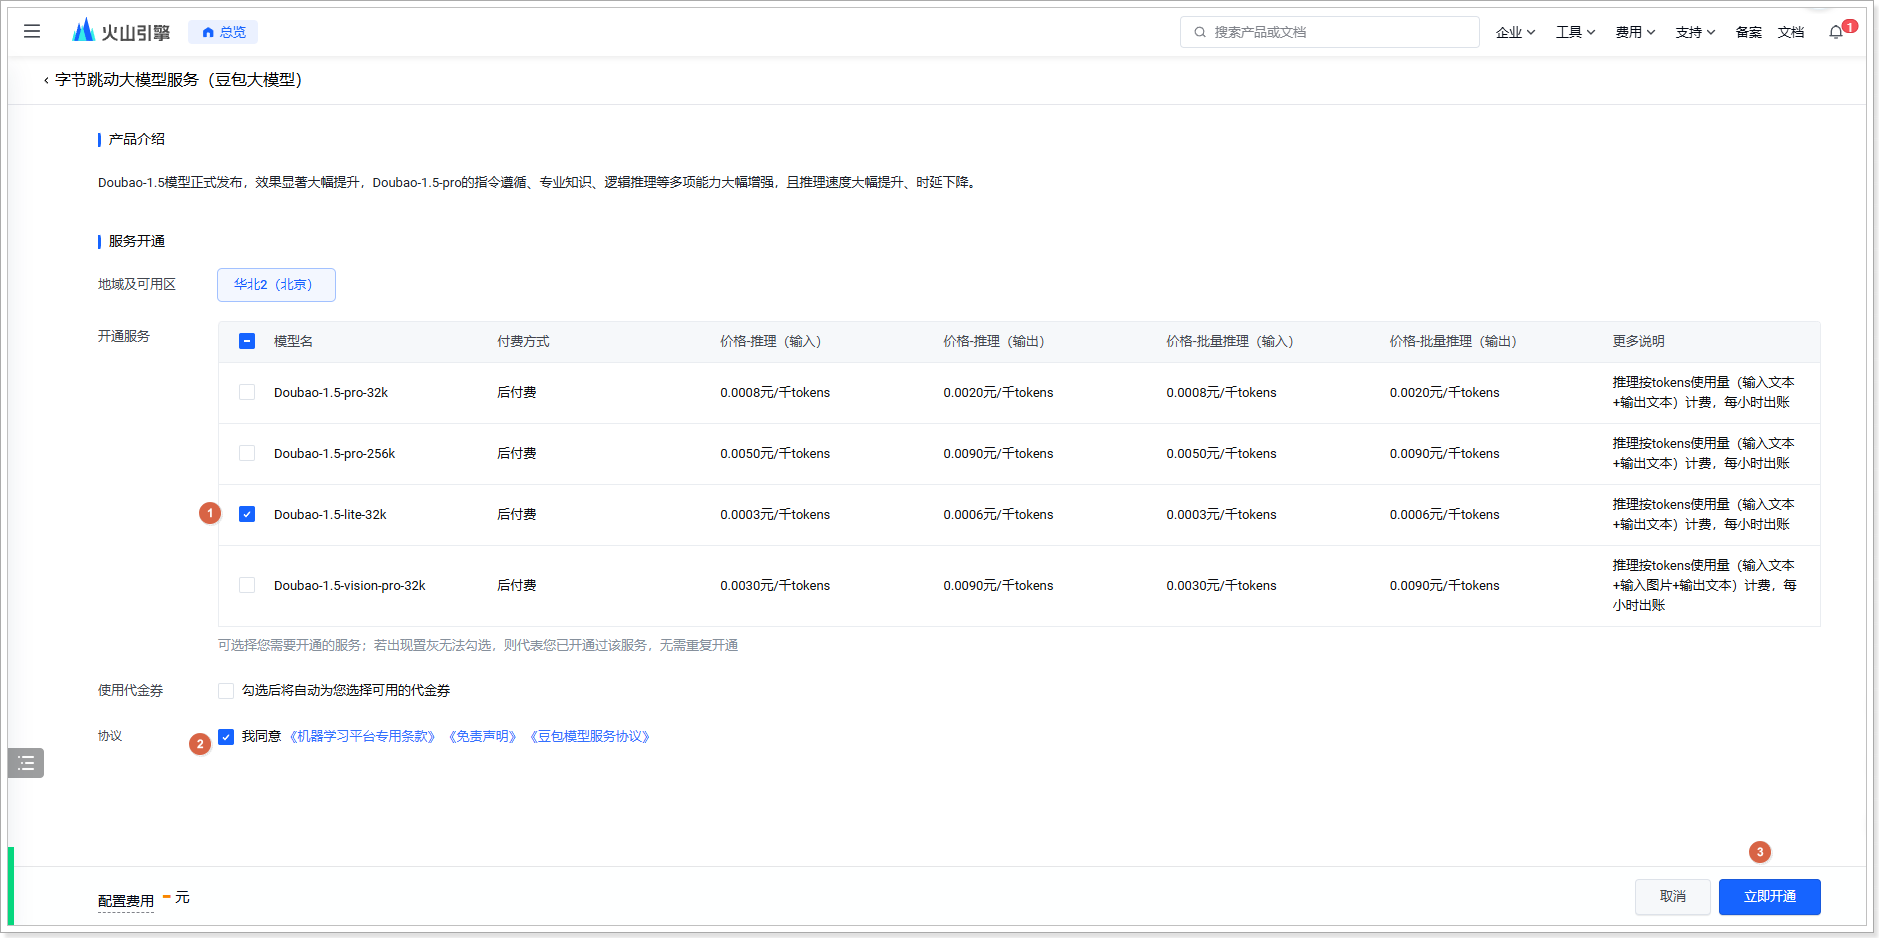The width and height of the screenshot is (1879, 938).
Task: Click the search magnifier icon
Action: [x=1199, y=32]
